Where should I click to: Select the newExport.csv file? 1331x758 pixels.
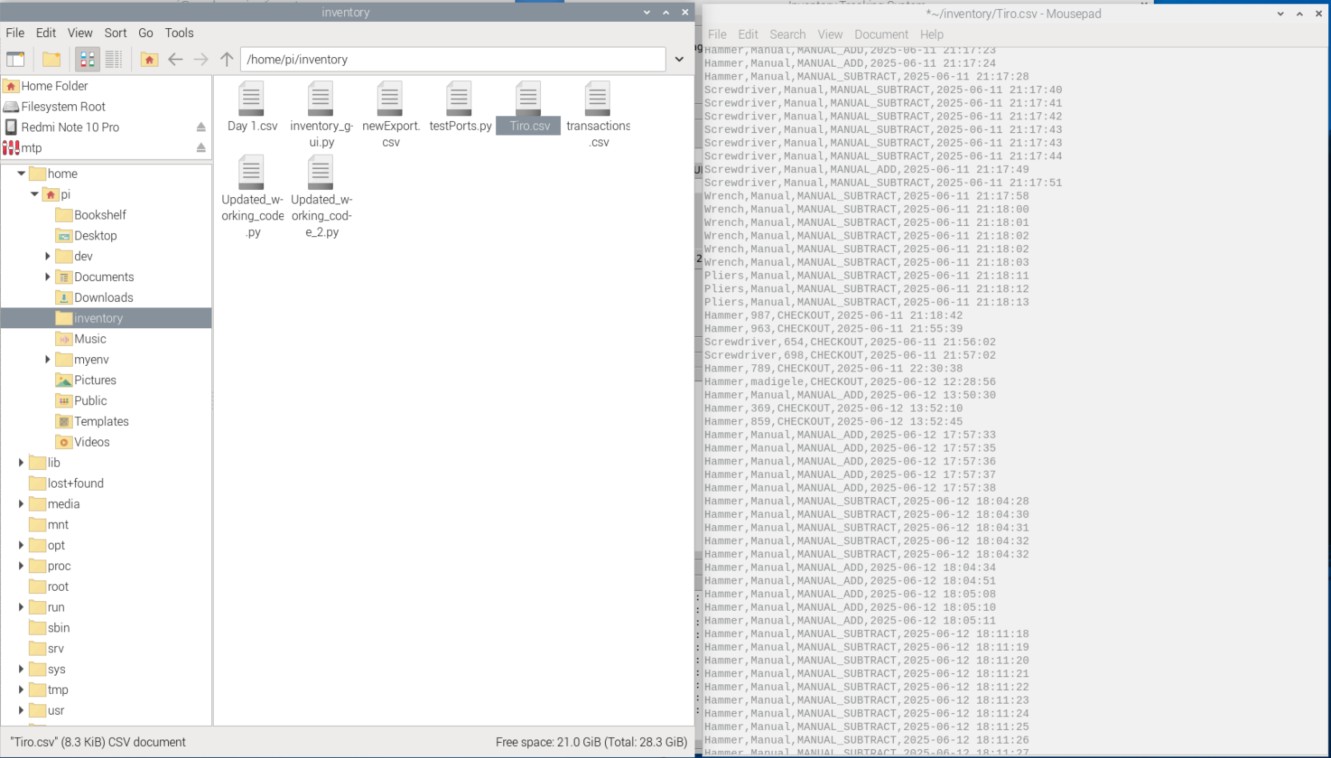390,114
